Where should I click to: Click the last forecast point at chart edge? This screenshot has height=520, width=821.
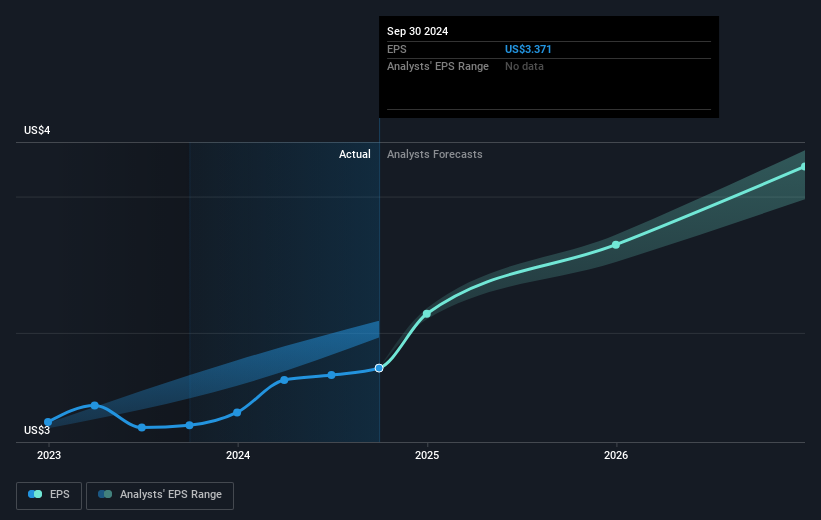coord(803,167)
